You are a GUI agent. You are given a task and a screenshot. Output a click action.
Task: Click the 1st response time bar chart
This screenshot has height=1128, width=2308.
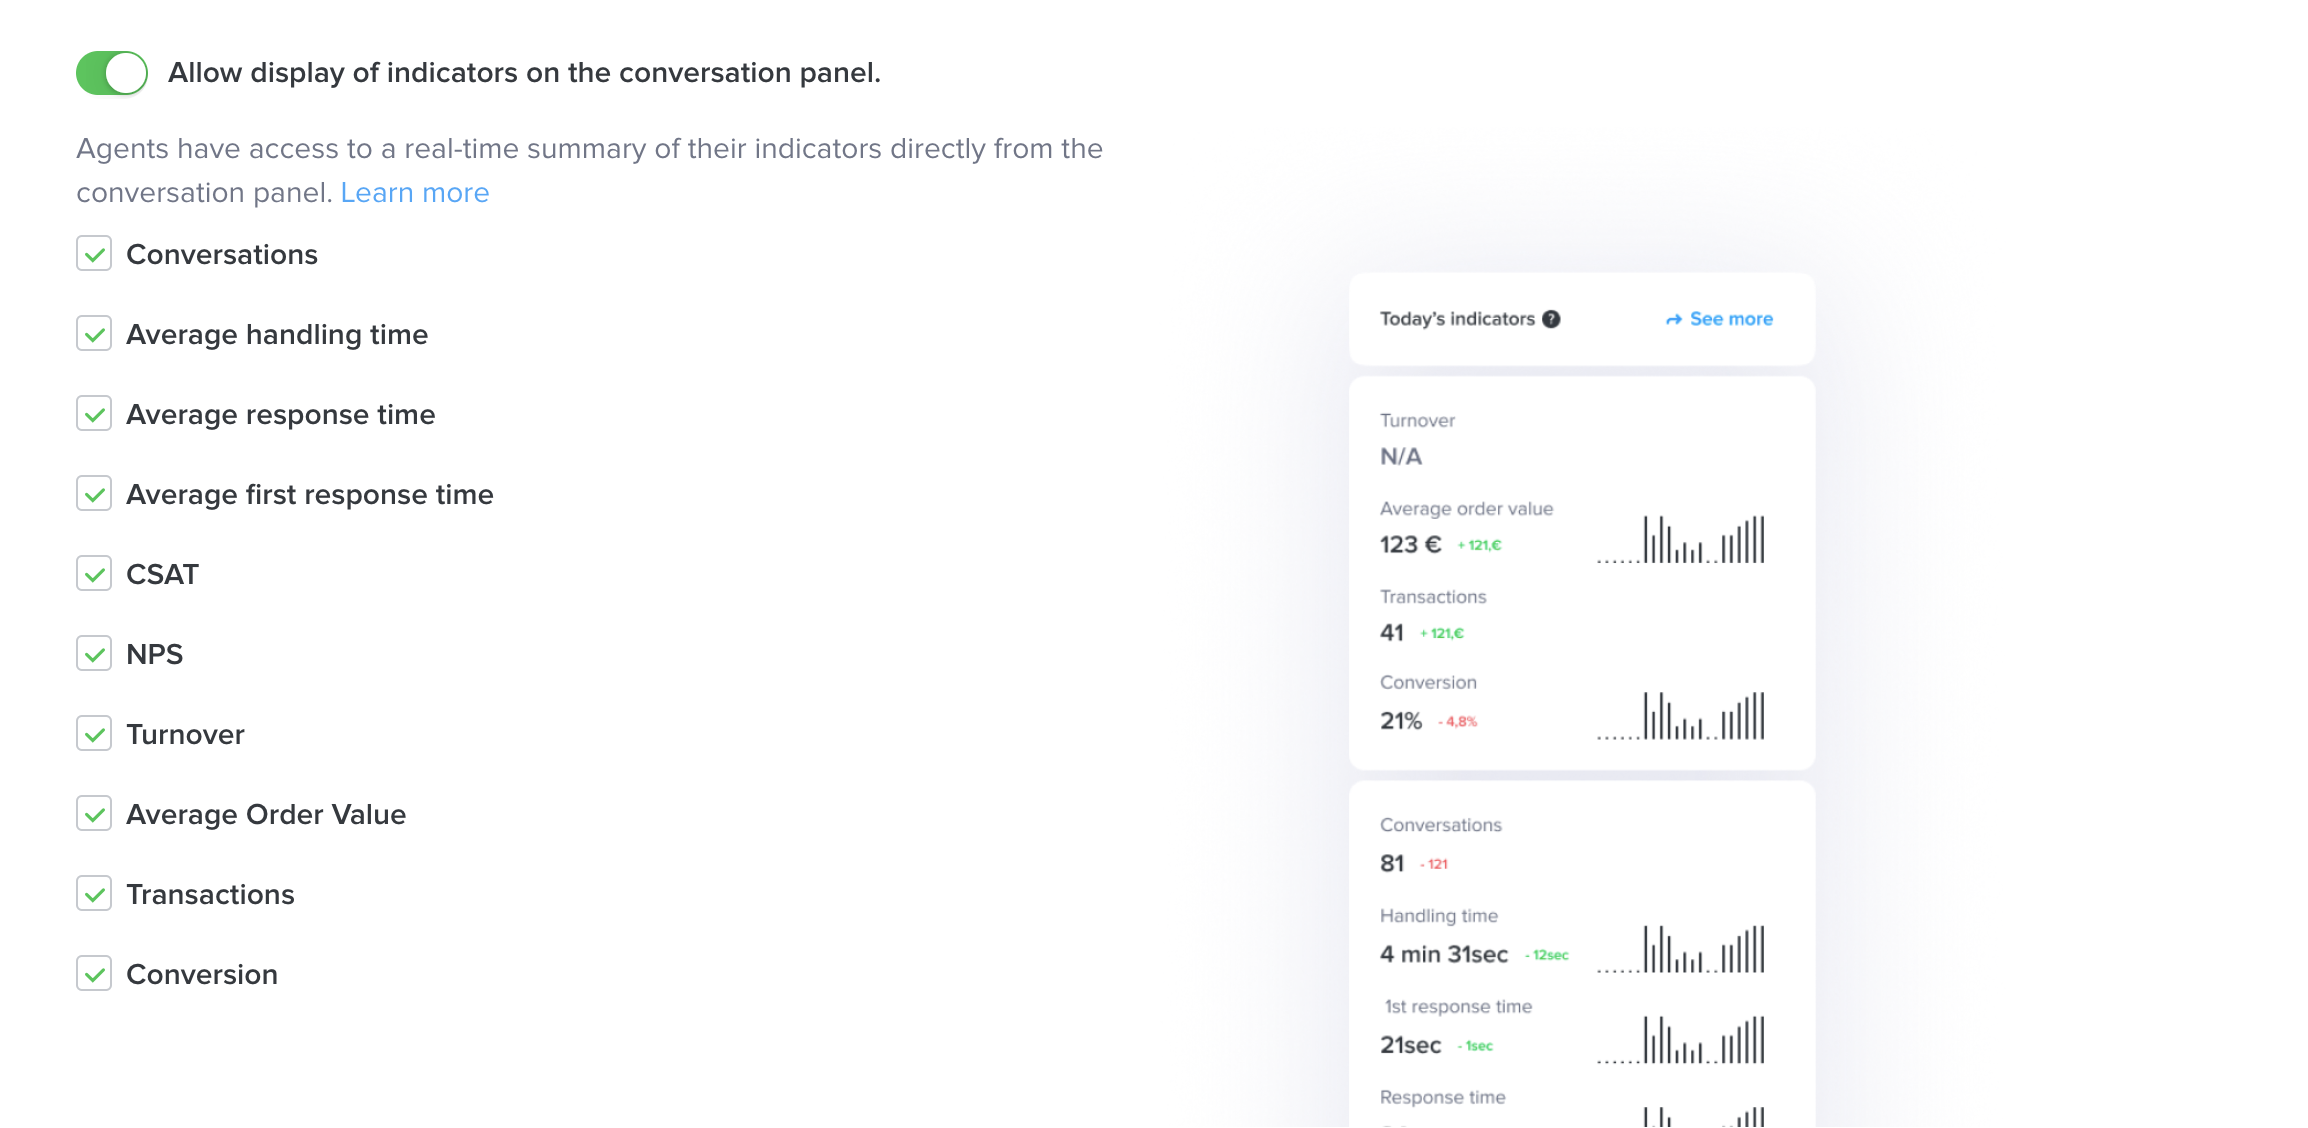click(1681, 1040)
